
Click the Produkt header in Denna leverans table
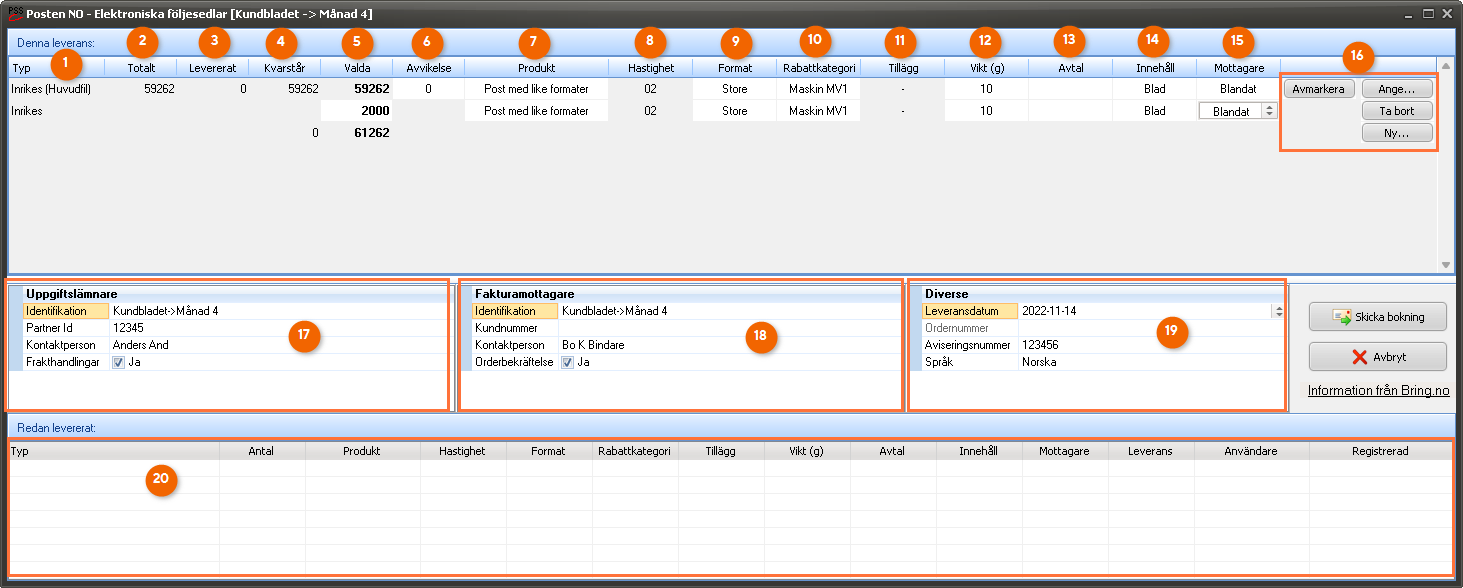click(x=536, y=68)
